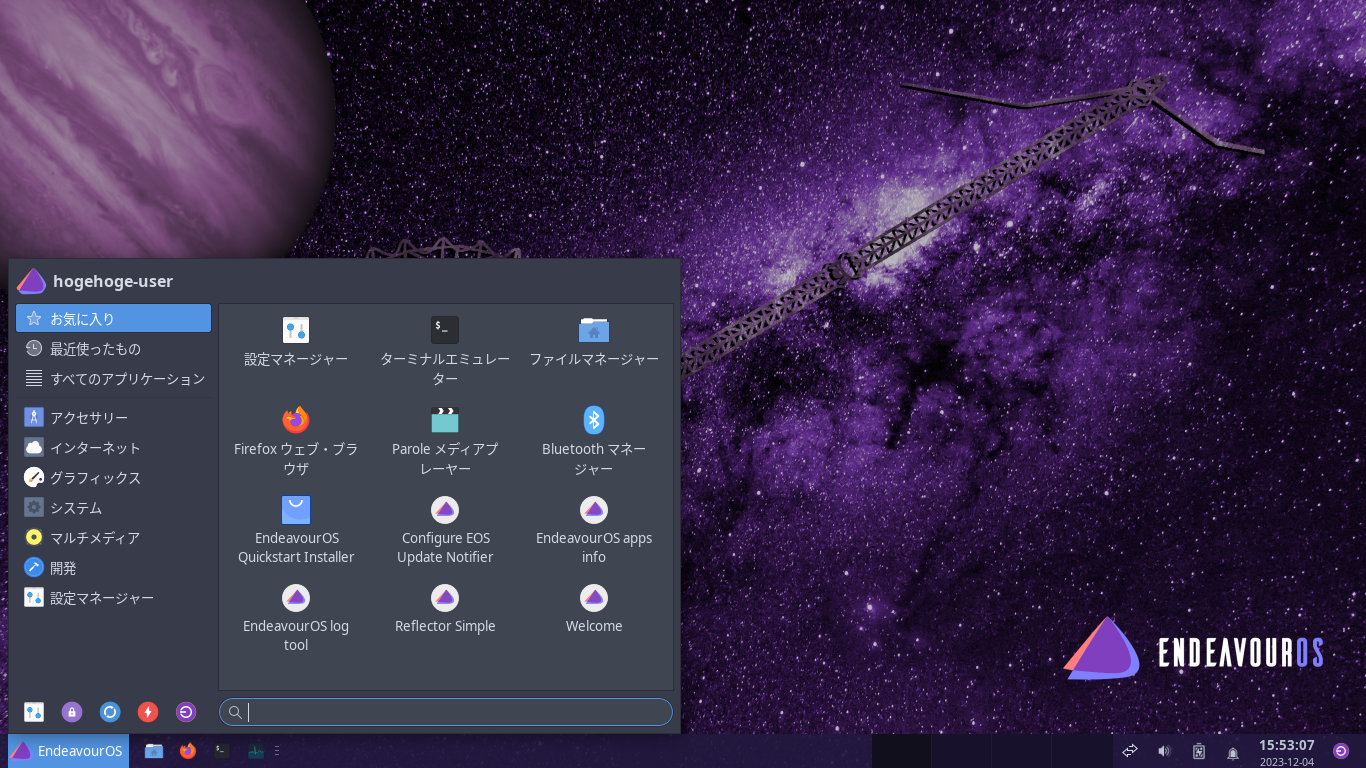Click the first workspace in pager
The image size is (1366, 768).
[901, 751]
